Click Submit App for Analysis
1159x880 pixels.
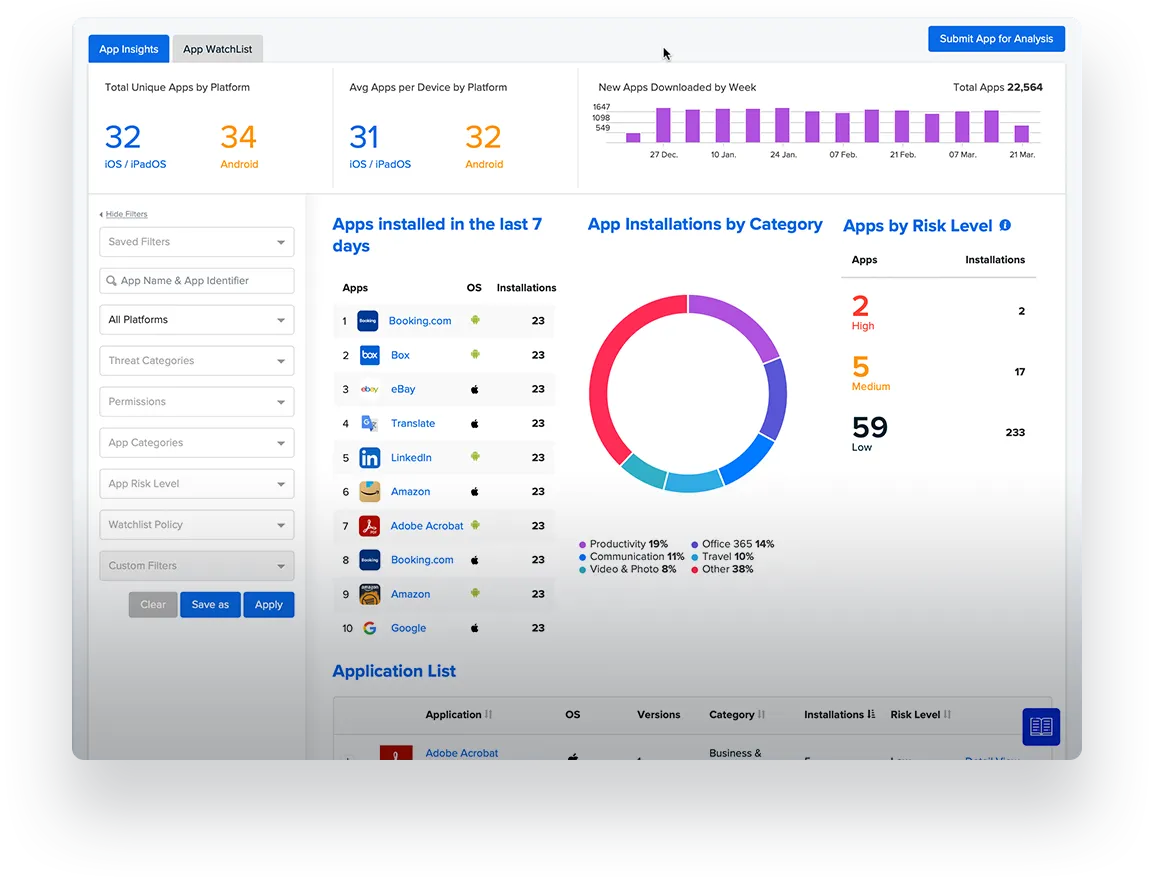point(996,38)
